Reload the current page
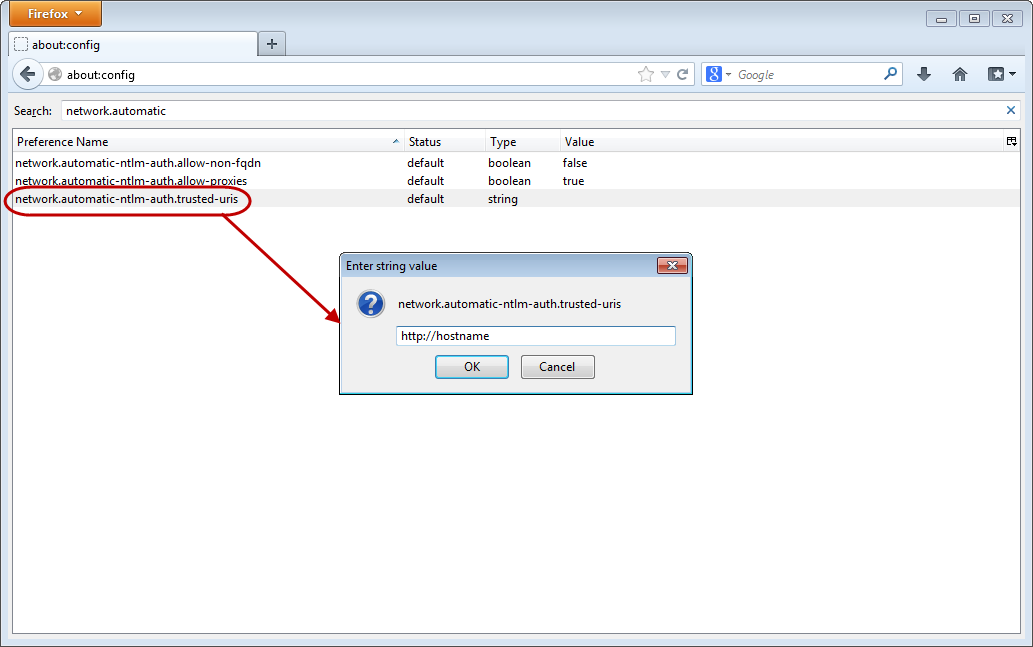This screenshot has height=647, width=1033. 681,74
